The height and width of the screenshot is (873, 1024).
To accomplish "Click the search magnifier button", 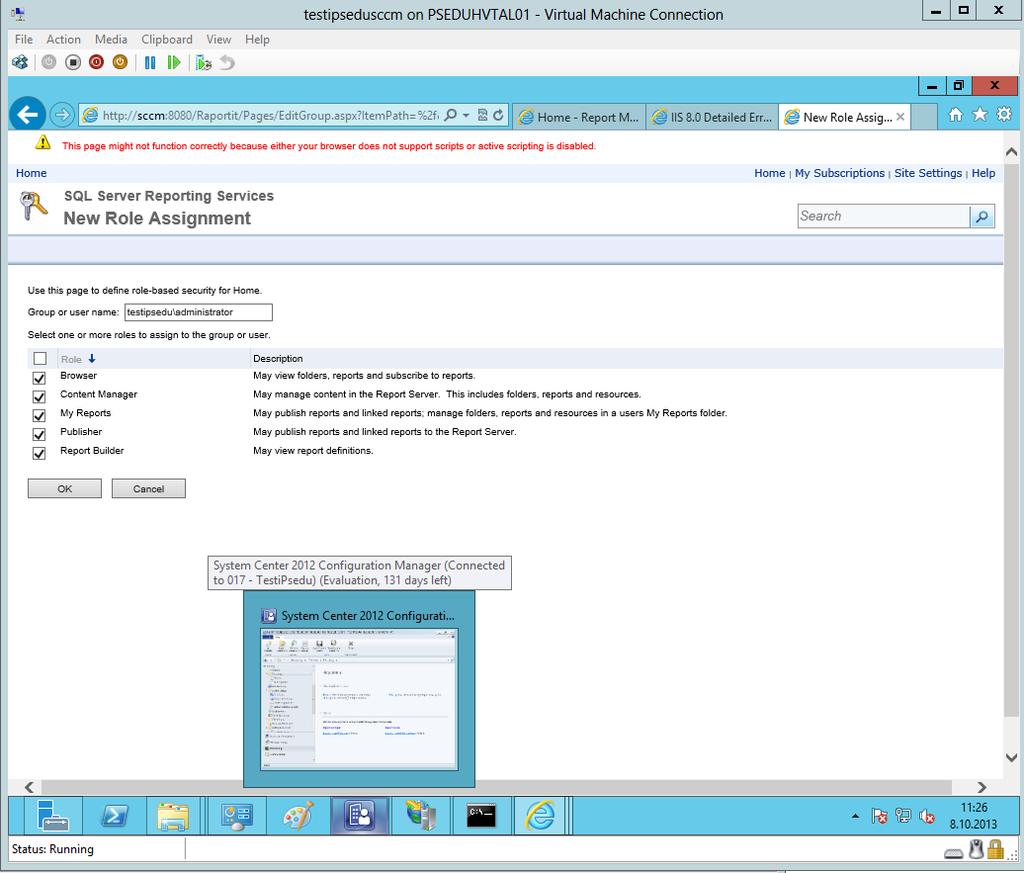I will 982,216.
